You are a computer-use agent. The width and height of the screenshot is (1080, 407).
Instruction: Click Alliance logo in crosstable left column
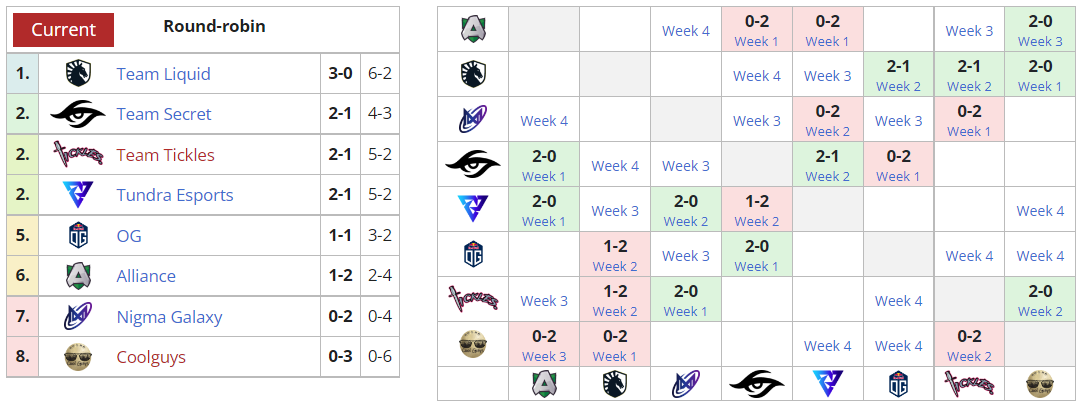click(x=473, y=29)
